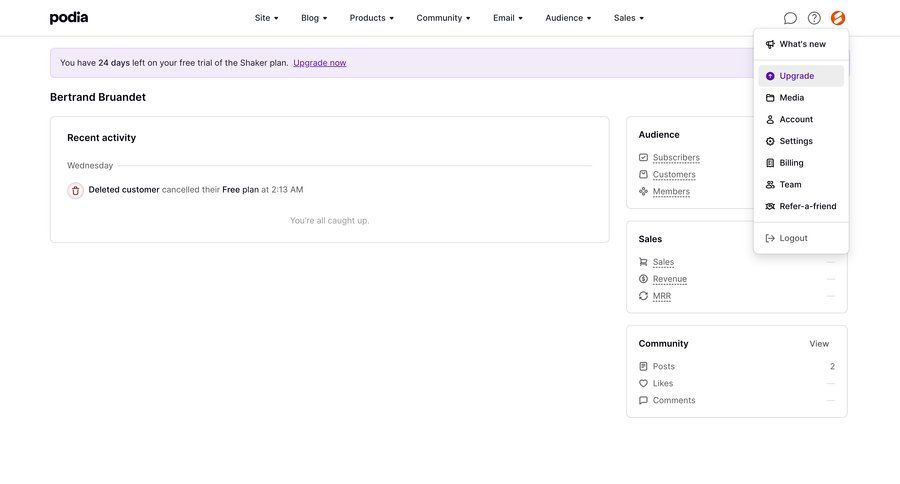Expand the Blog dropdown menu

pos(314,18)
